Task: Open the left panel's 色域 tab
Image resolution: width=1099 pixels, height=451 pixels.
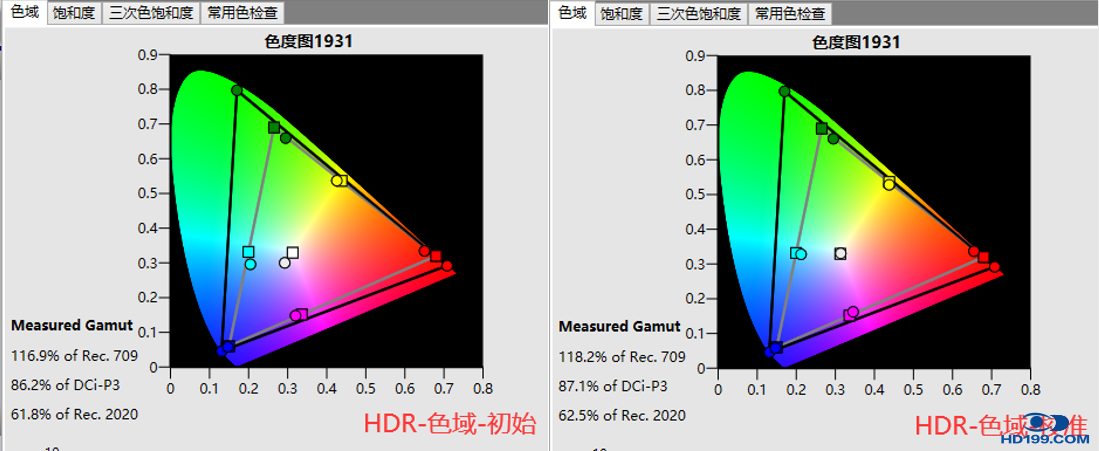Action: [x=24, y=13]
